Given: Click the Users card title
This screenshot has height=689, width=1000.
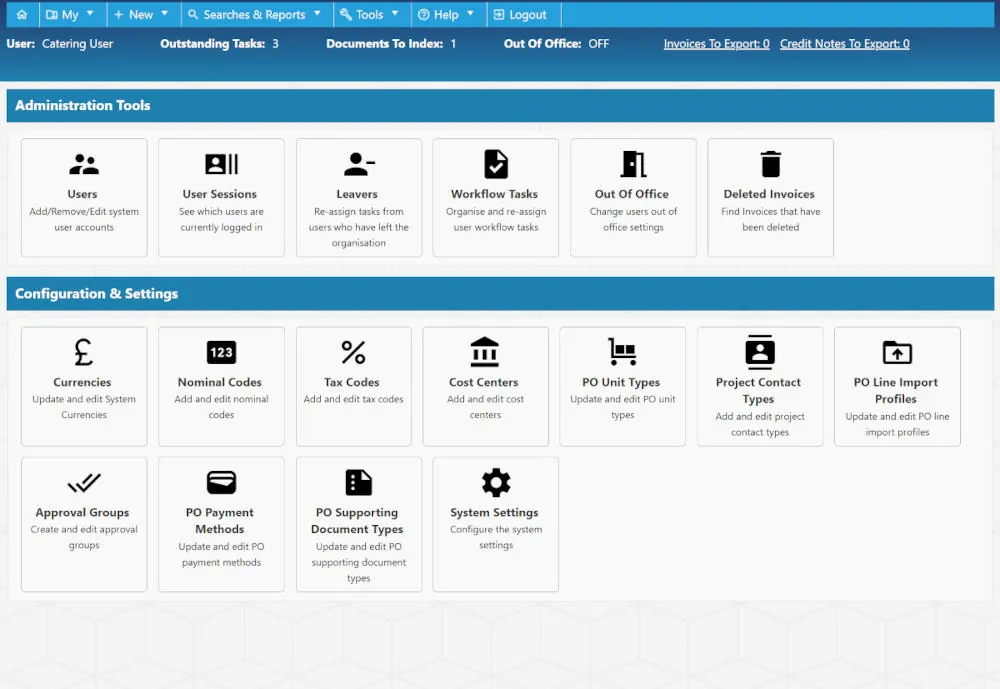Looking at the screenshot, I should point(83,194).
